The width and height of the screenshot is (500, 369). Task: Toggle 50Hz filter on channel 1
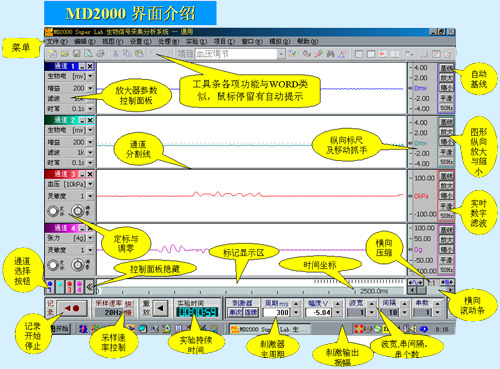(446, 108)
